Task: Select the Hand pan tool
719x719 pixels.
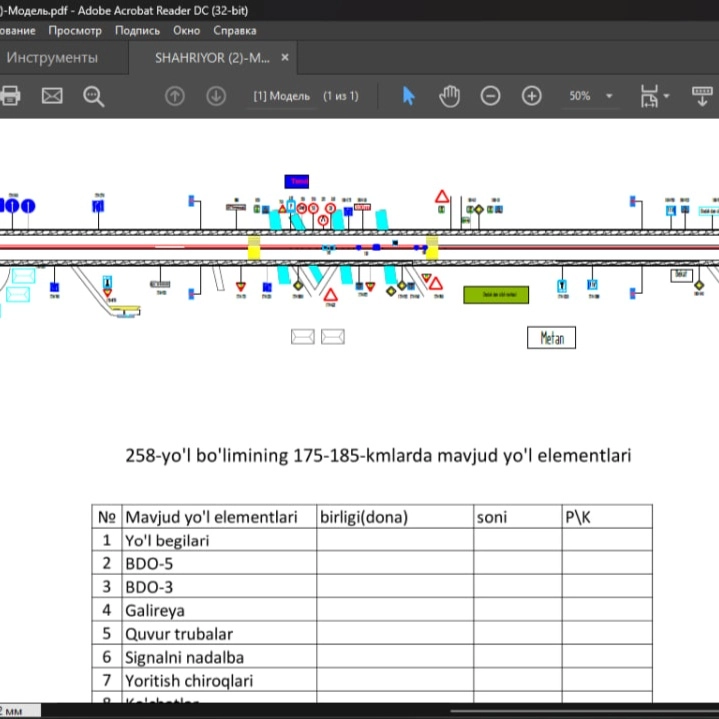Action: [450, 96]
